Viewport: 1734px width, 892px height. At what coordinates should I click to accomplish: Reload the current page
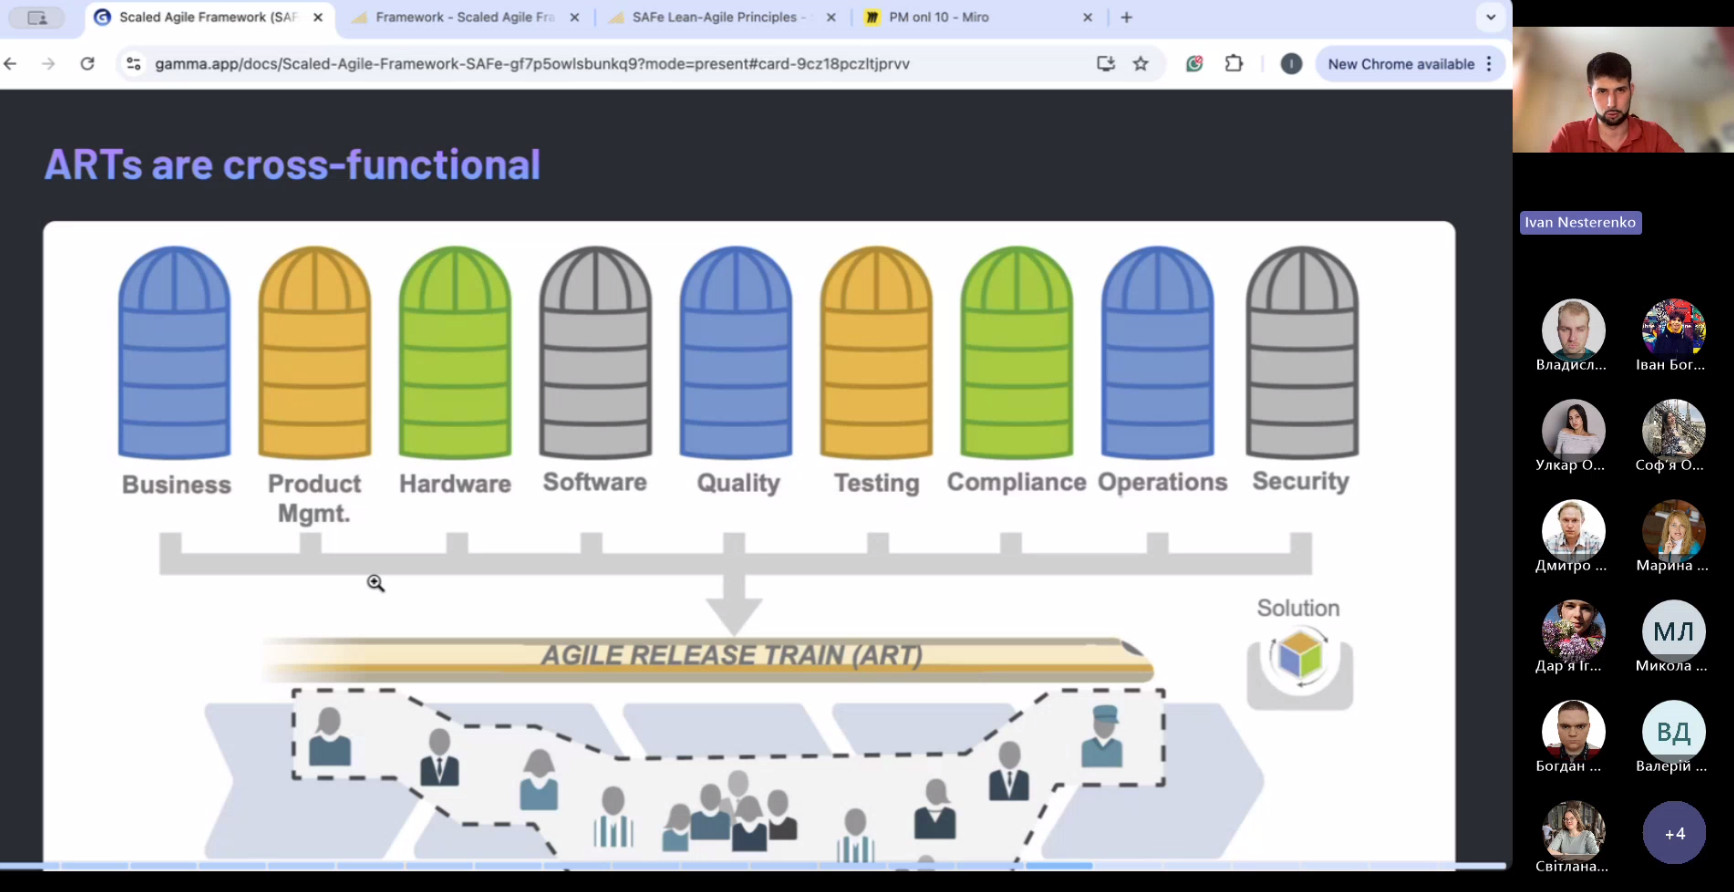88,64
